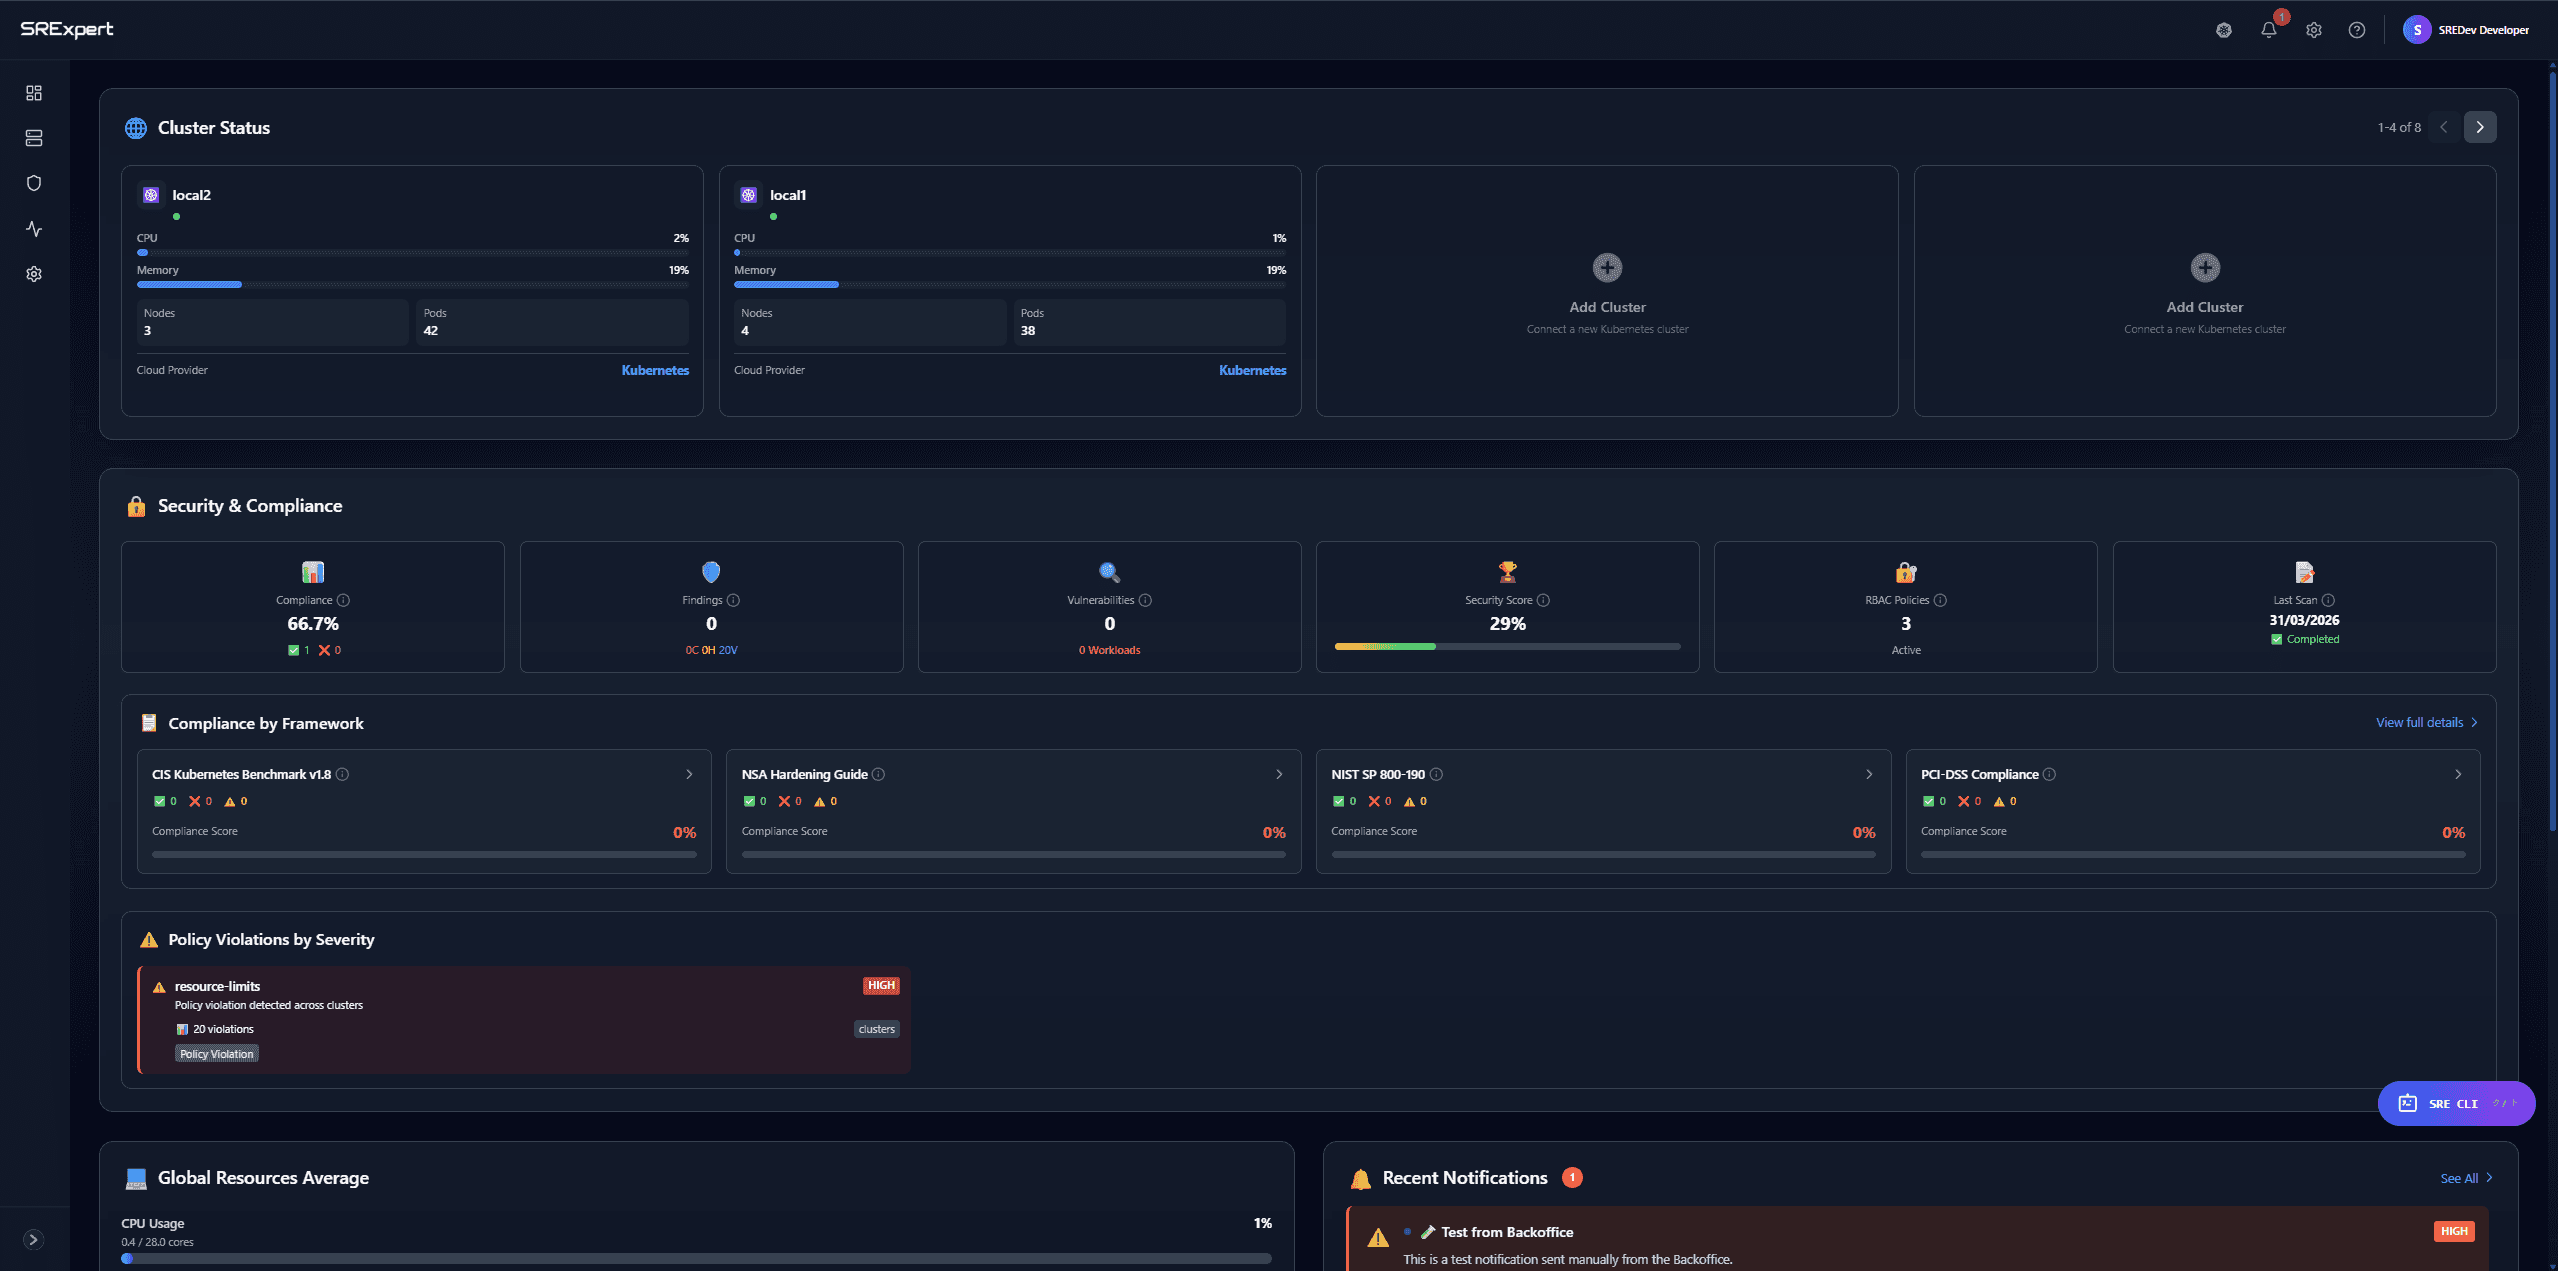The image size is (2558, 1271).
Task: Click the Kubernetes icon in top bar
Action: tap(2224, 29)
